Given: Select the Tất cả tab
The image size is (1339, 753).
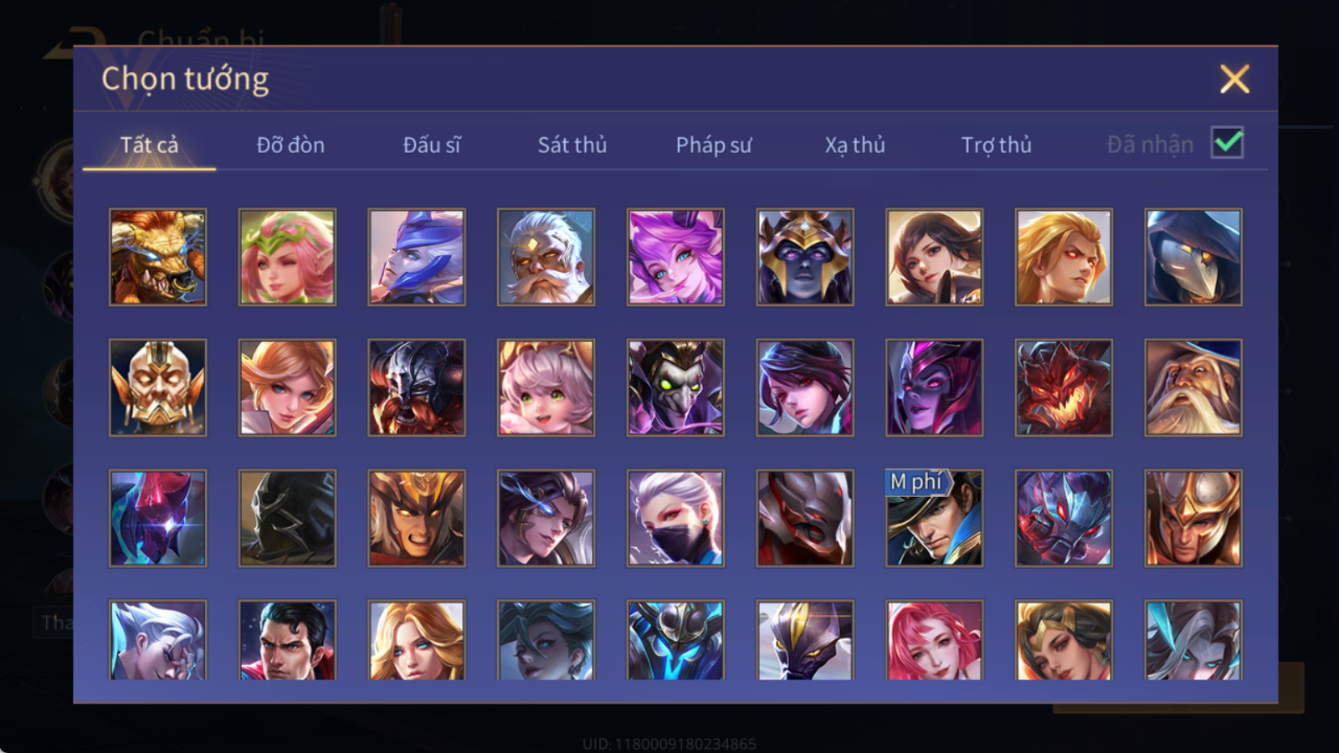Looking at the screenshot, I should click(x=149, y=145).
